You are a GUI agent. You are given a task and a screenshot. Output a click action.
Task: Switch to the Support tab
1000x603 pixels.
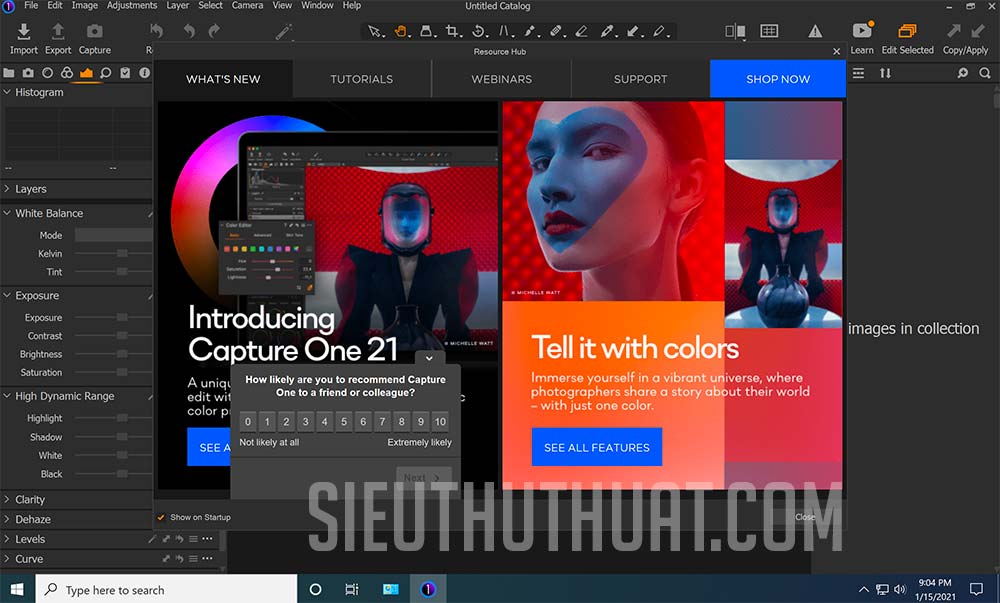point(640,79)
